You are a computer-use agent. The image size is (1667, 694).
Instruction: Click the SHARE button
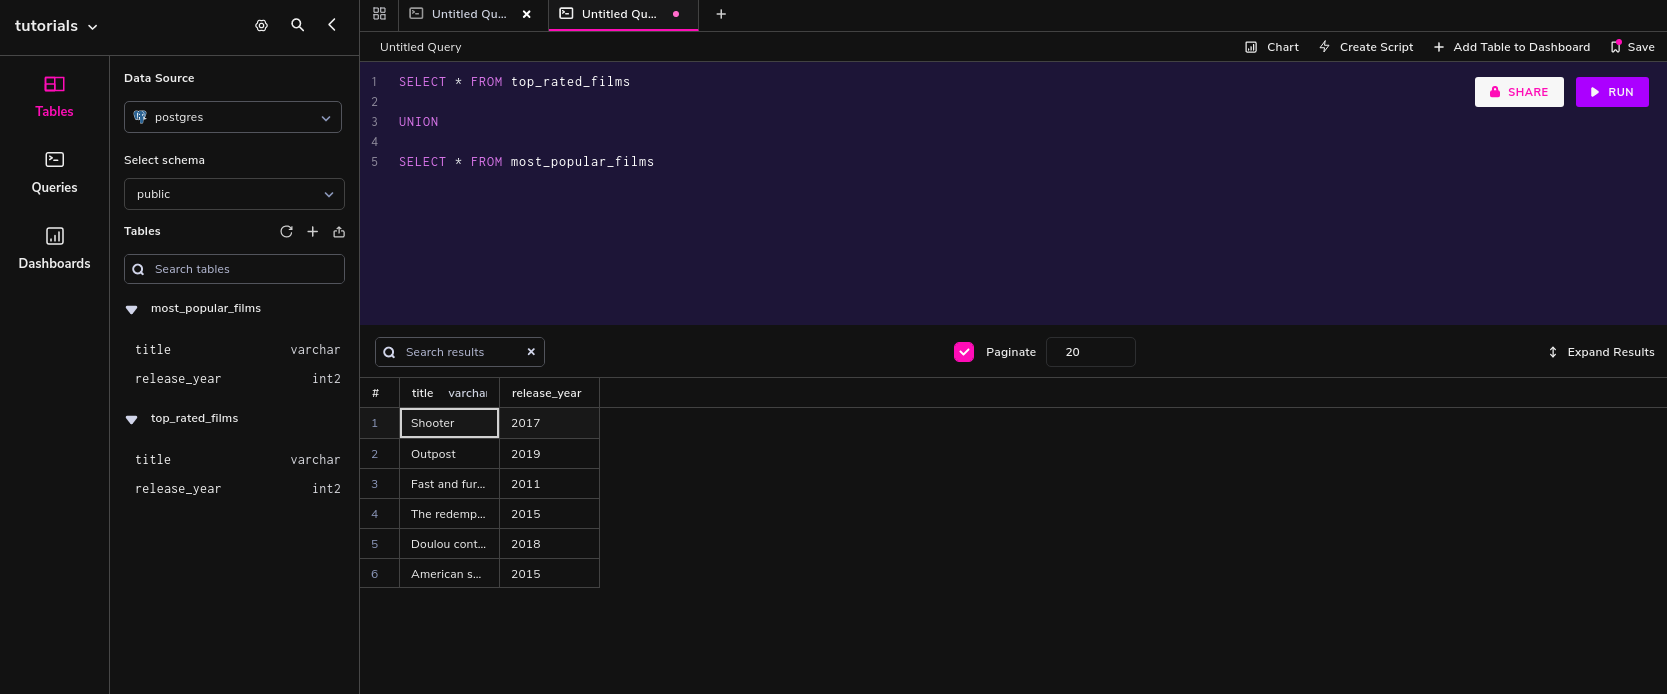1519,92
